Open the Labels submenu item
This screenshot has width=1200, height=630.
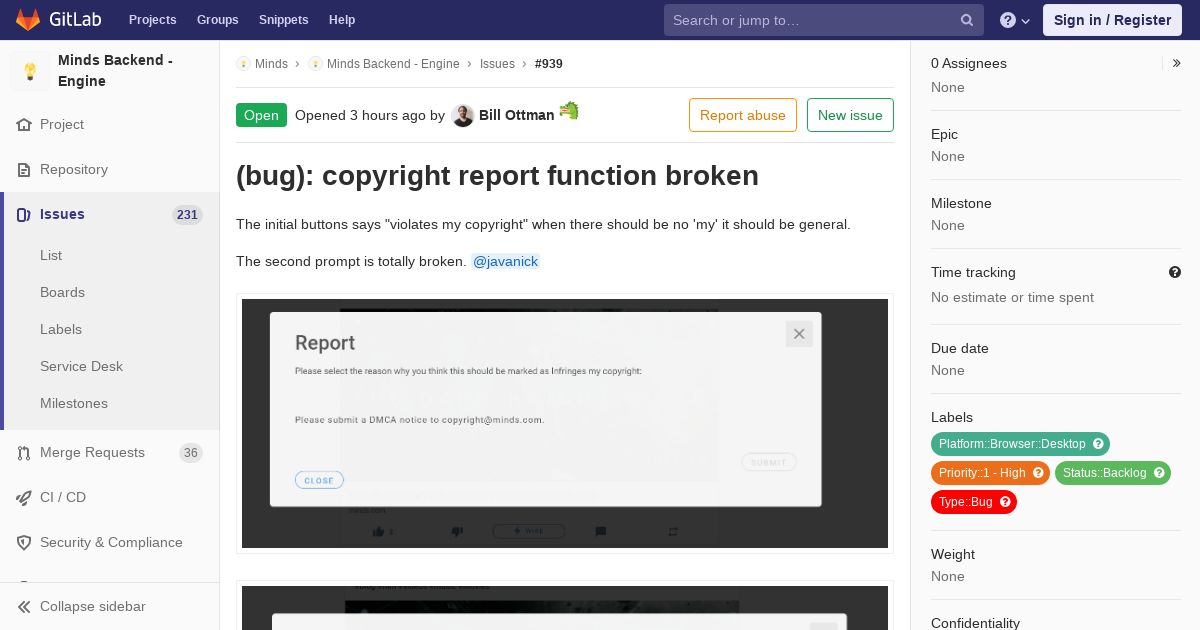coord(61,330)
